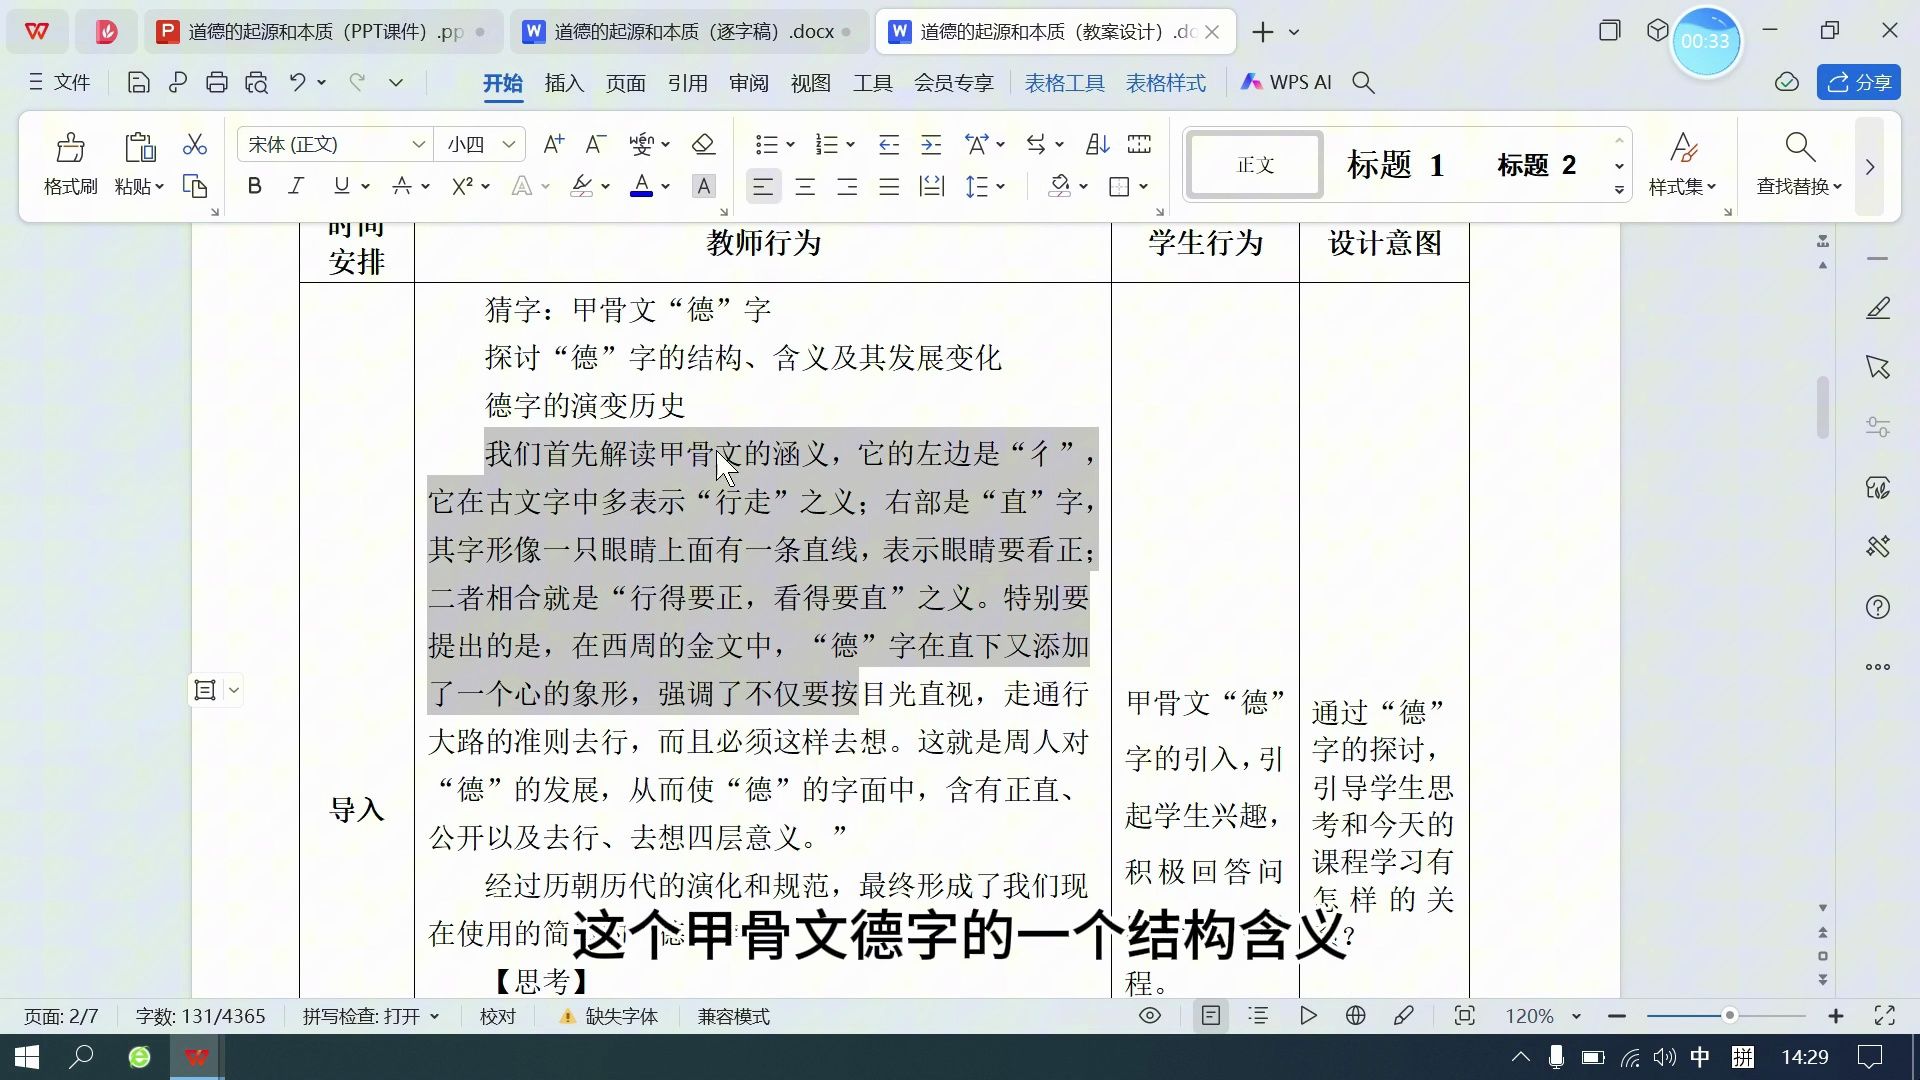Click the Sort icon in paragraph group
Screen dimensions: 1920x1080
pyautogui.click(x=1097, y=145)
